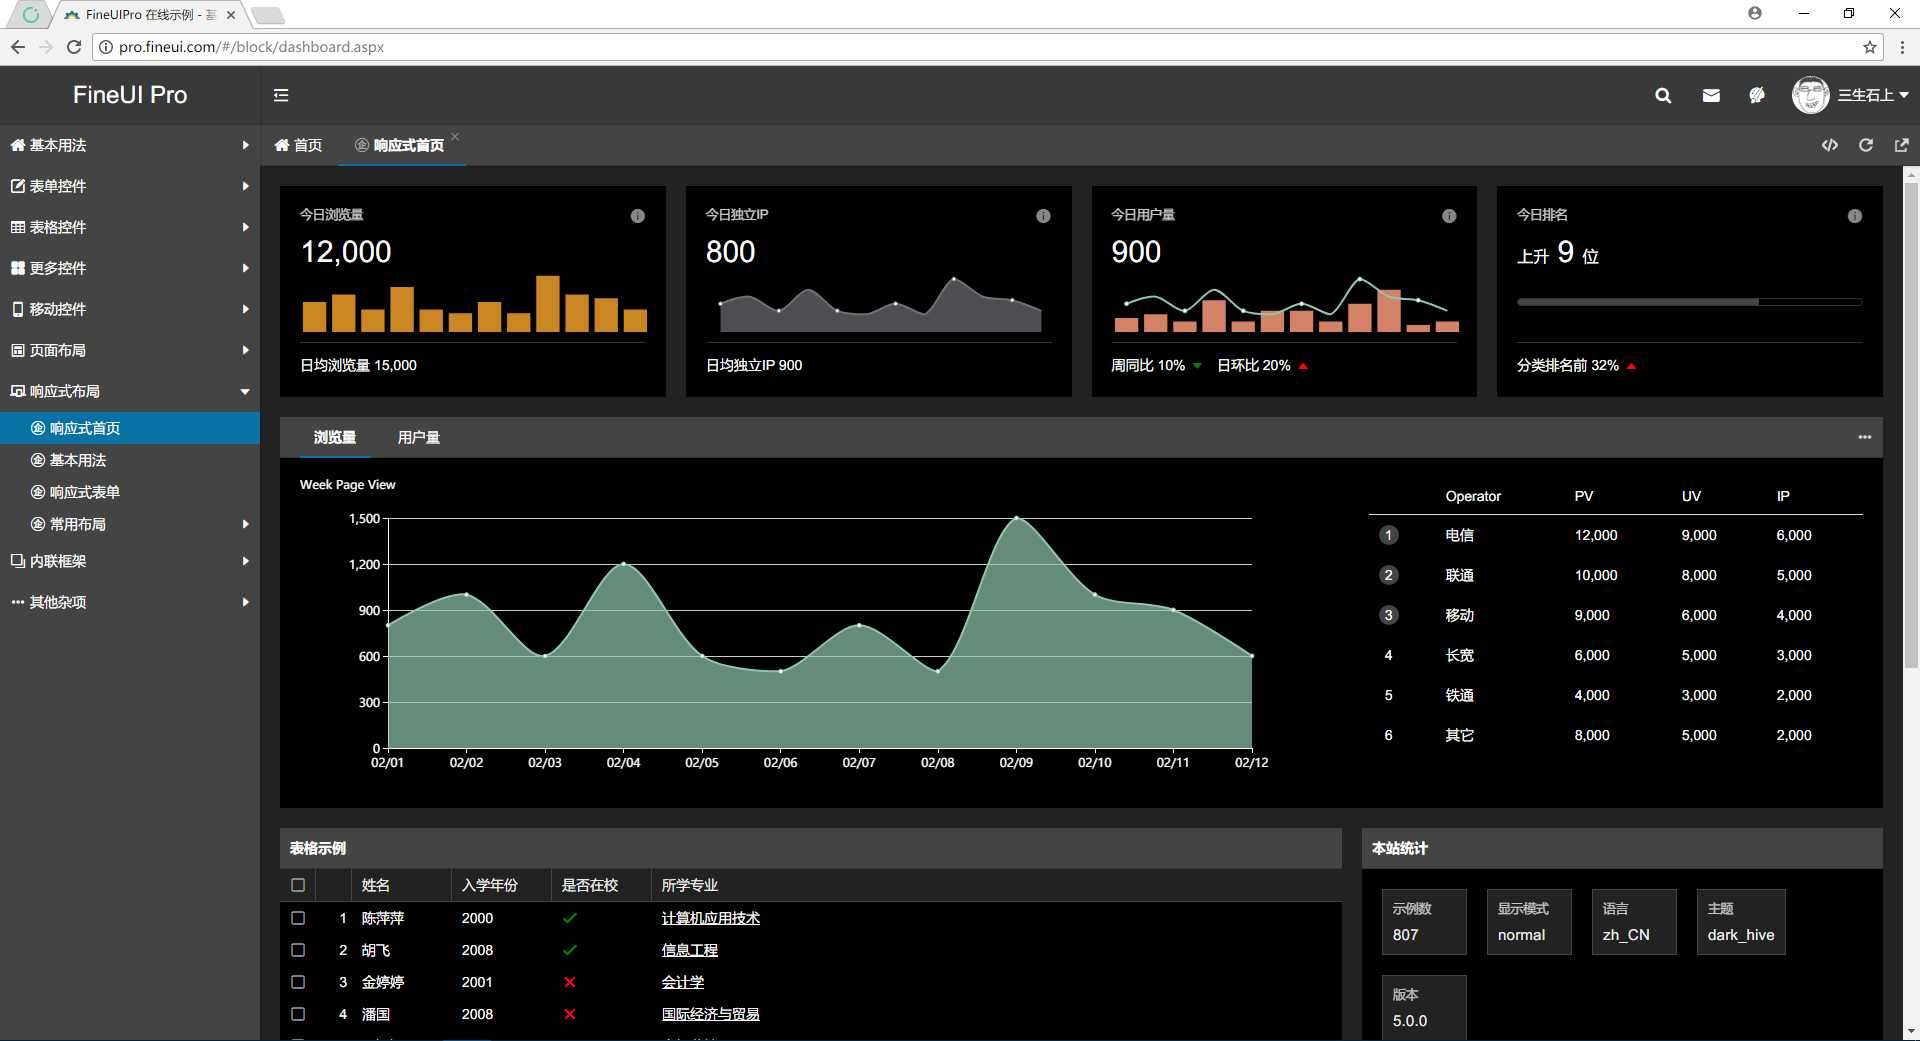Select the 响应式首页 tab
The image size is (1920, 1041).
(x=400, y=145)
